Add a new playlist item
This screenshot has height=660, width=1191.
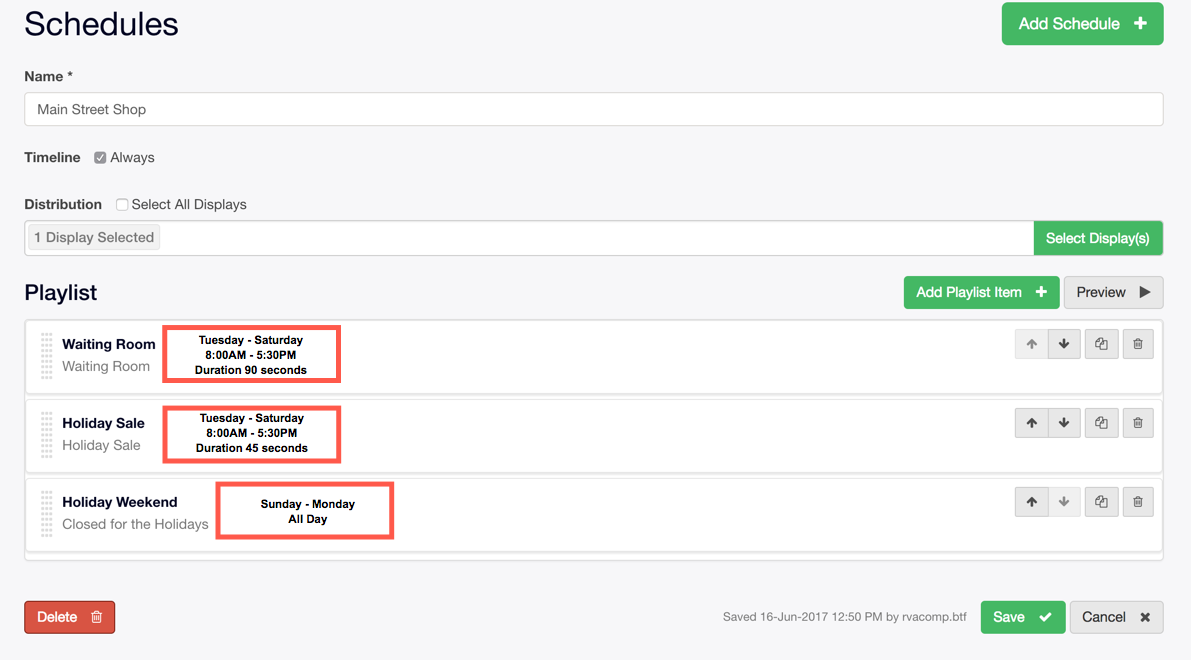[981, 292]
